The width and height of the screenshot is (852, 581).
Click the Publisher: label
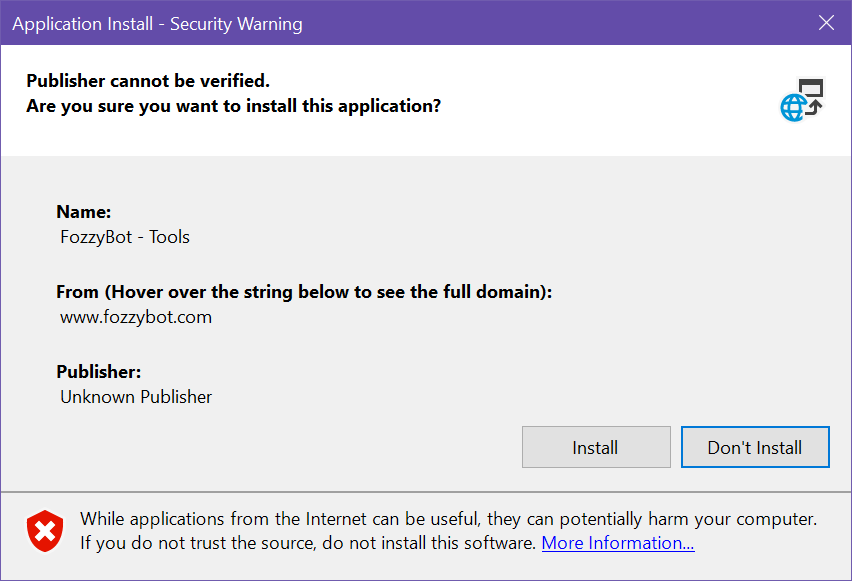(99, 372)
